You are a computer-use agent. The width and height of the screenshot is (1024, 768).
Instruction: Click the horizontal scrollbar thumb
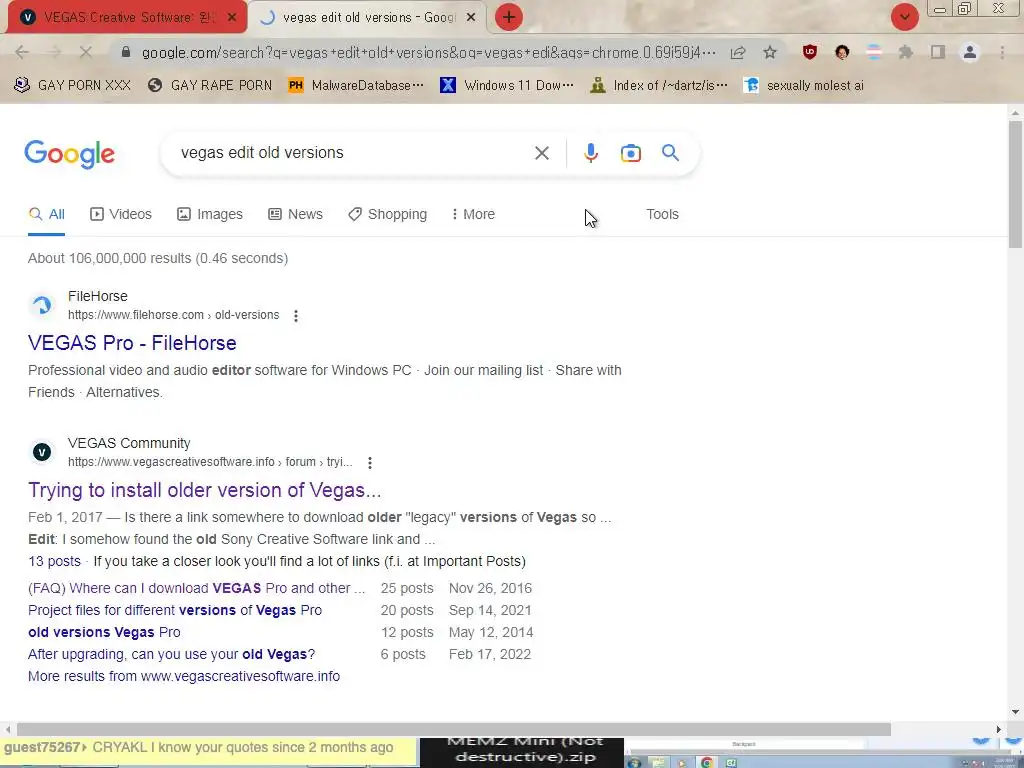pyautogui.click(x=454, y=729)
